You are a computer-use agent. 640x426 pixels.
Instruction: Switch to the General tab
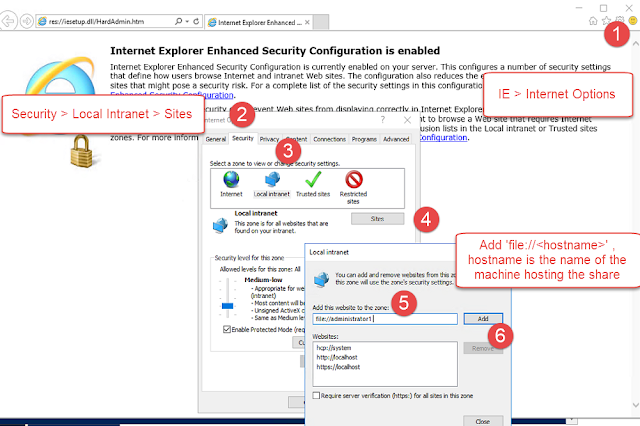pyautogui.click(x=216, y=139)
